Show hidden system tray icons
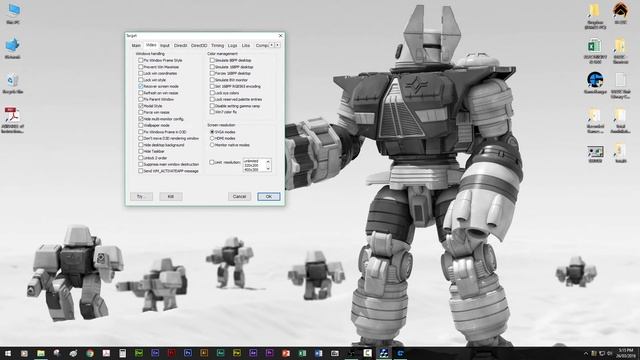The height and width of the screenshot is (360, 640). point(586,353)
